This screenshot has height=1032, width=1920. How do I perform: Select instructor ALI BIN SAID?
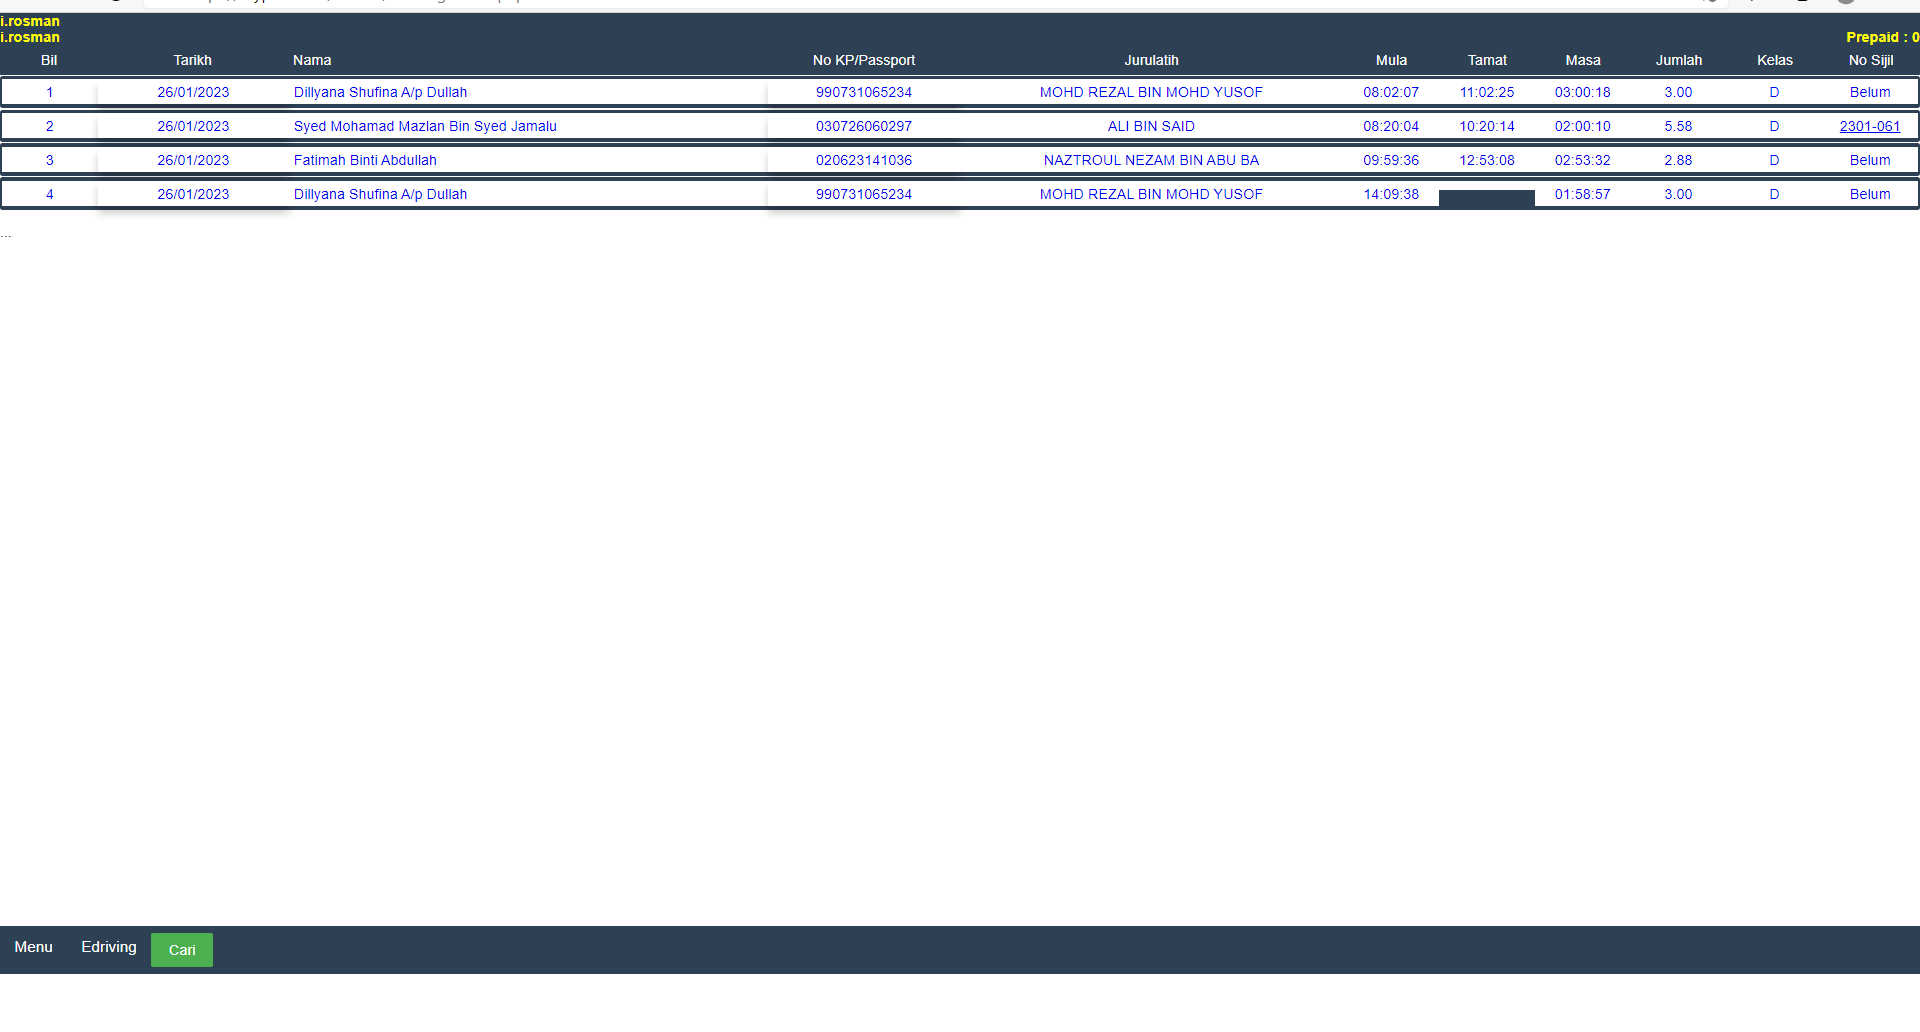pos(1151,126)
